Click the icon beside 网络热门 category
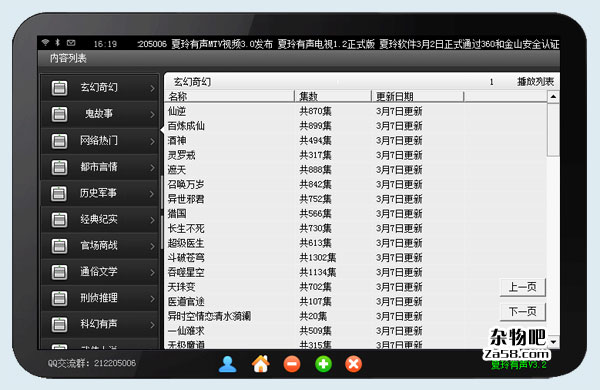Viewport: 600px width, 390px height. (59, 141)
